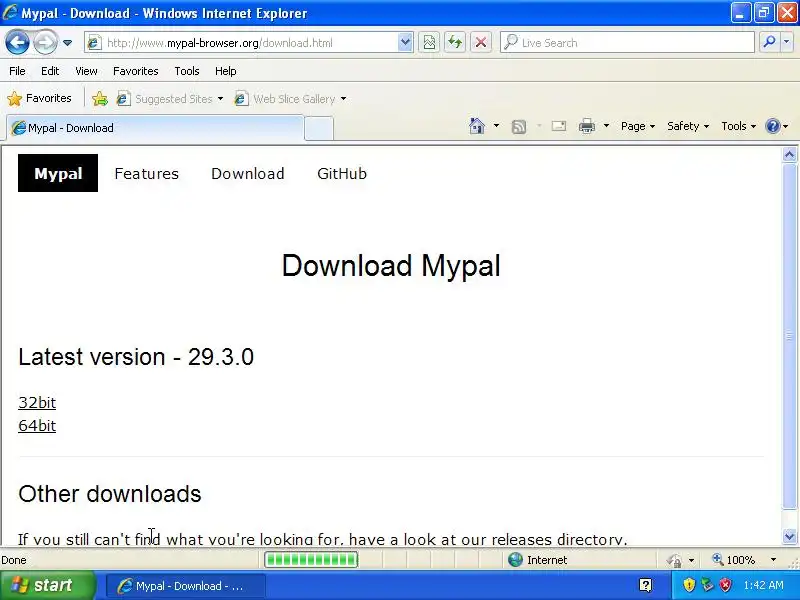Expand the 100% zoom level dropdown
800x600 pixels.
[773, 560]
